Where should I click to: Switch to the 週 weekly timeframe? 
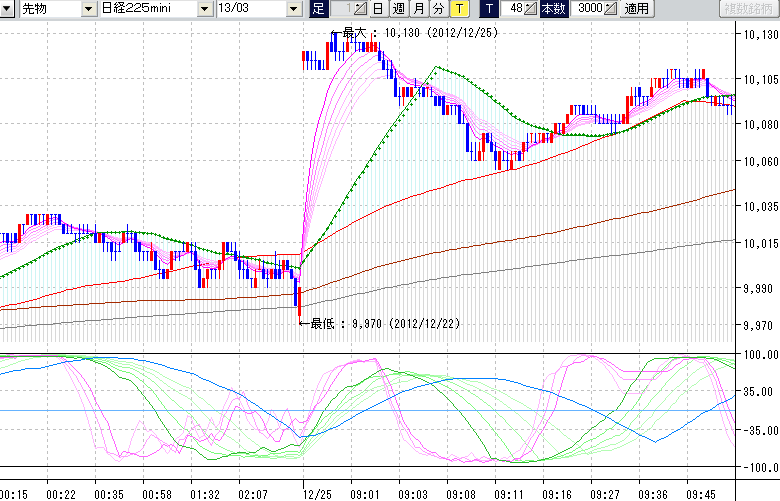398,8
